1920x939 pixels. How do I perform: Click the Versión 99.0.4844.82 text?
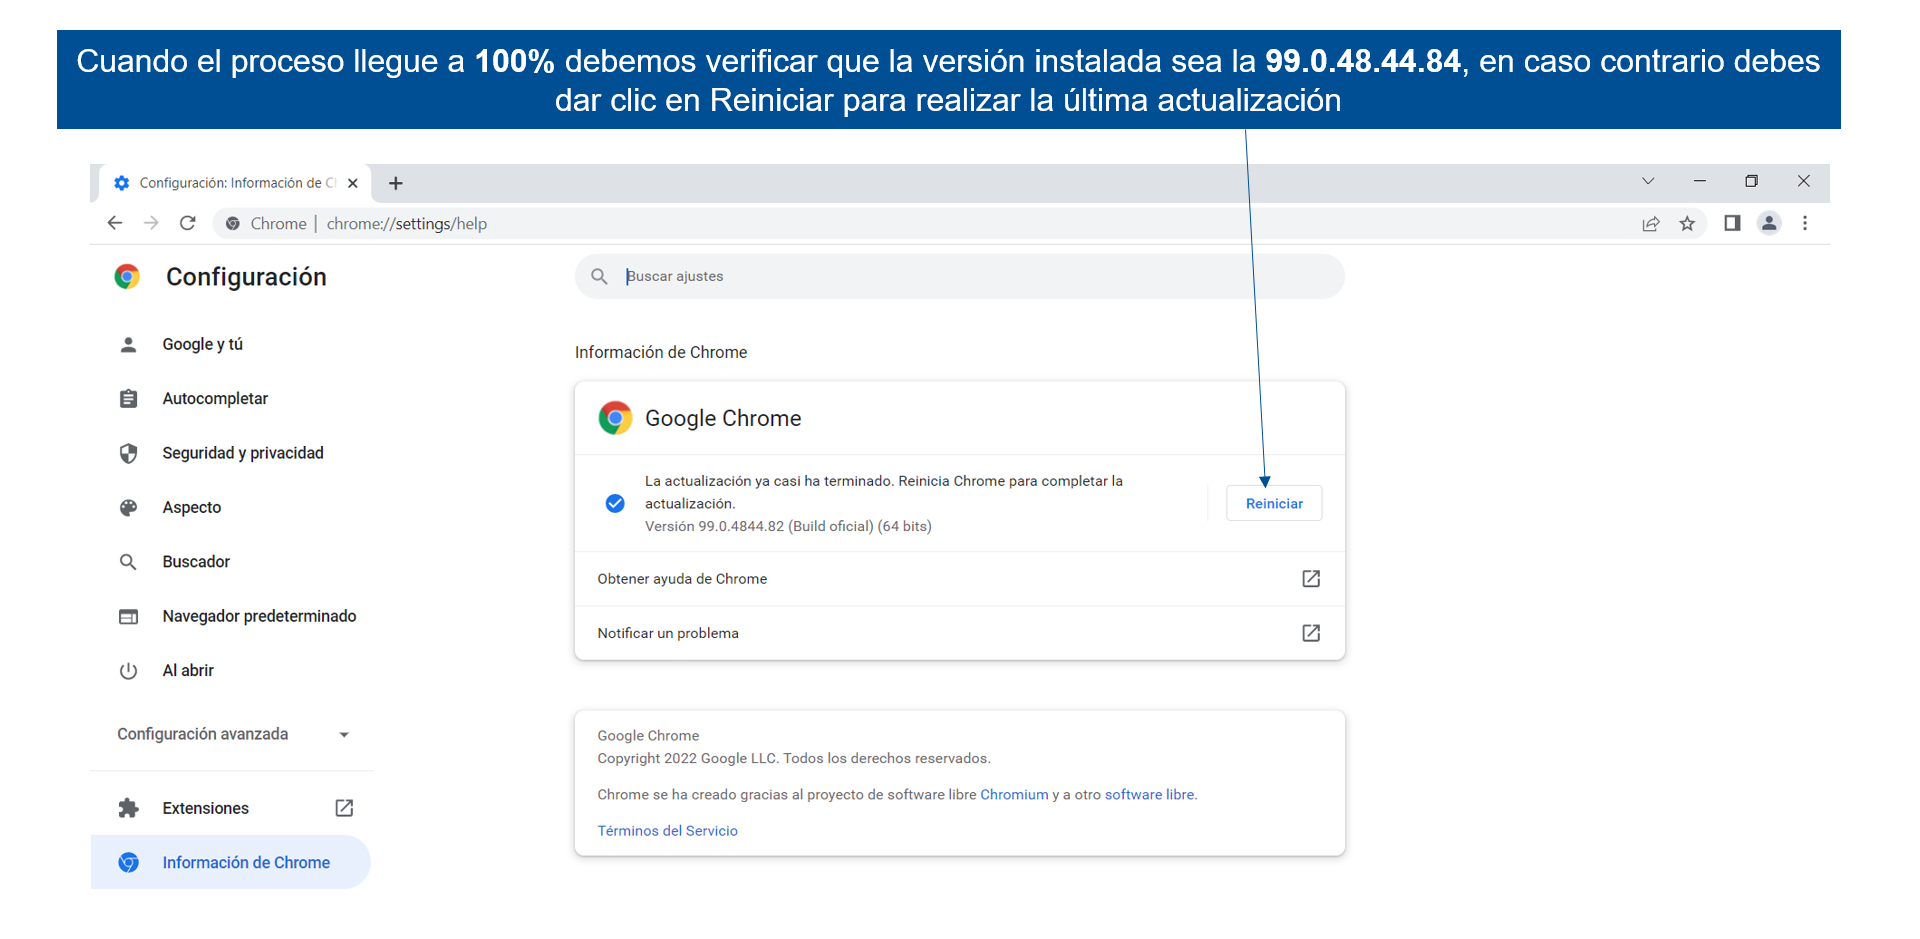(x=788, y=526)
